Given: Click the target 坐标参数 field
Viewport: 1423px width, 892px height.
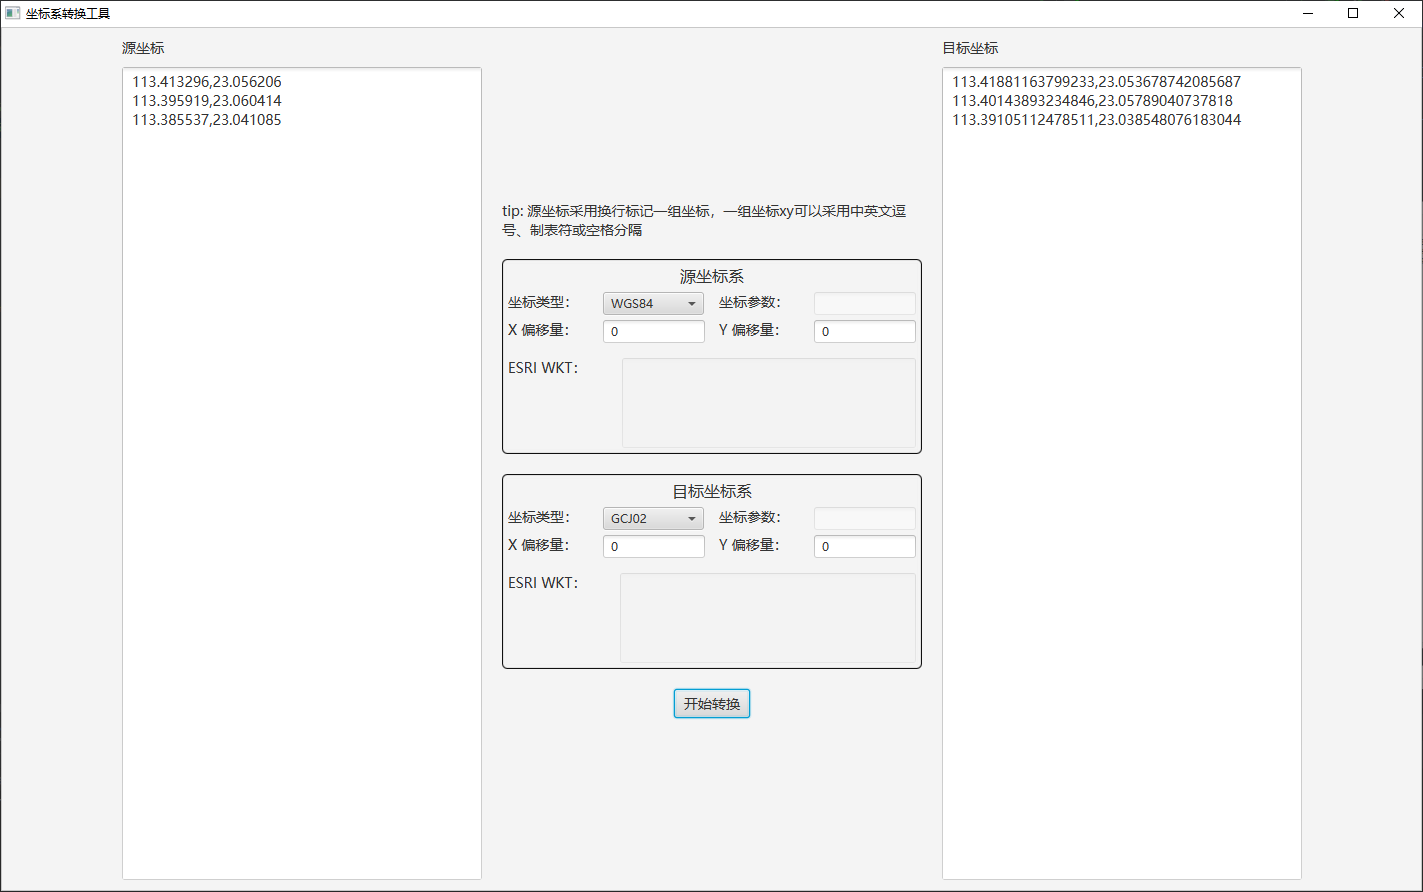Looking at the screenshot, I should 865,518.
